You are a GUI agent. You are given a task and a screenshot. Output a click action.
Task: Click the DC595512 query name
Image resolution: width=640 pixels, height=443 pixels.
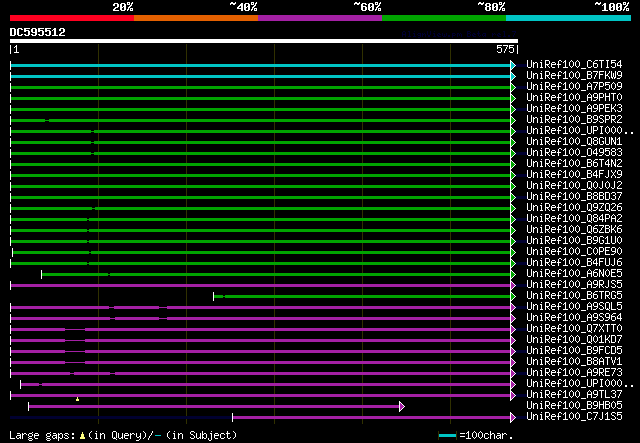pos(38,32)
